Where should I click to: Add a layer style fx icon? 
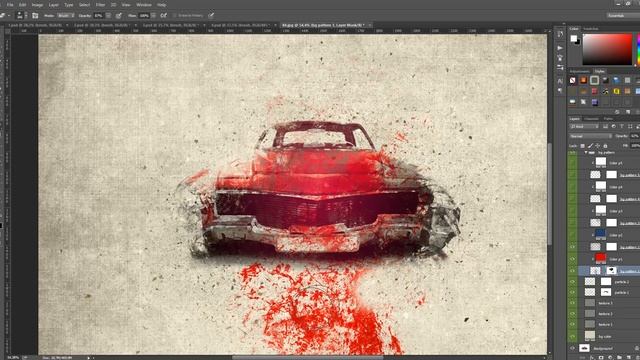click(592, 358)
